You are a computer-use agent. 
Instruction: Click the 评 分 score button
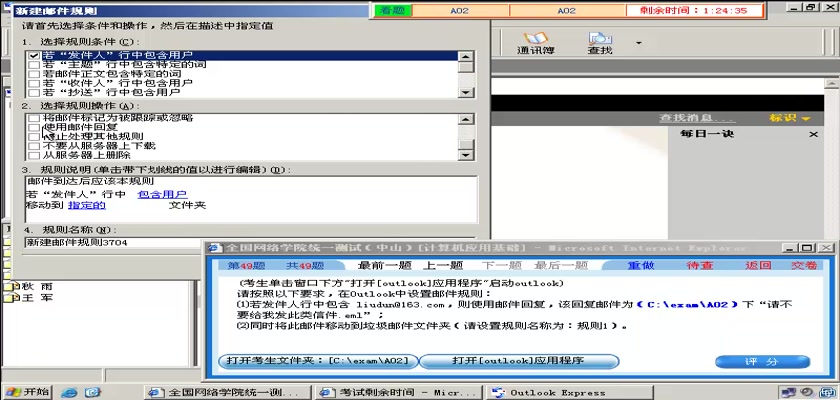pyautogui.click(x=762, y=362)
